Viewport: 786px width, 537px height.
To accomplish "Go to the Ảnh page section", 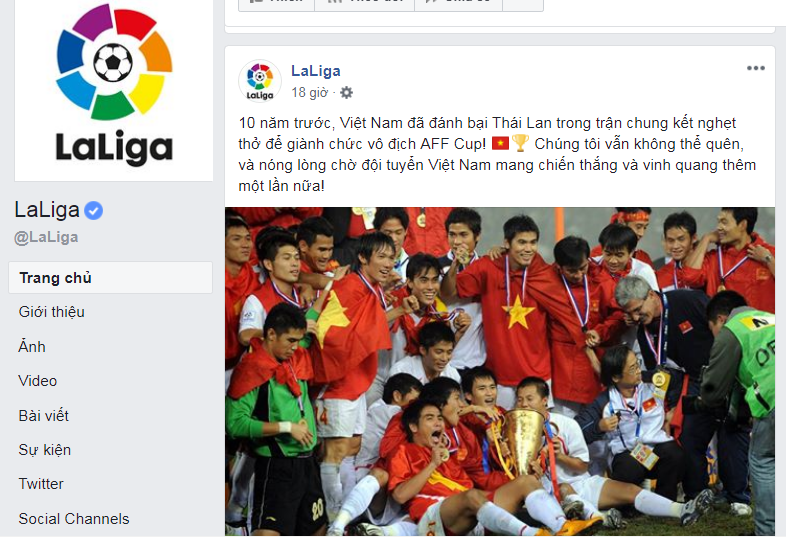I will pyautogui.click(x=32, y=346).
